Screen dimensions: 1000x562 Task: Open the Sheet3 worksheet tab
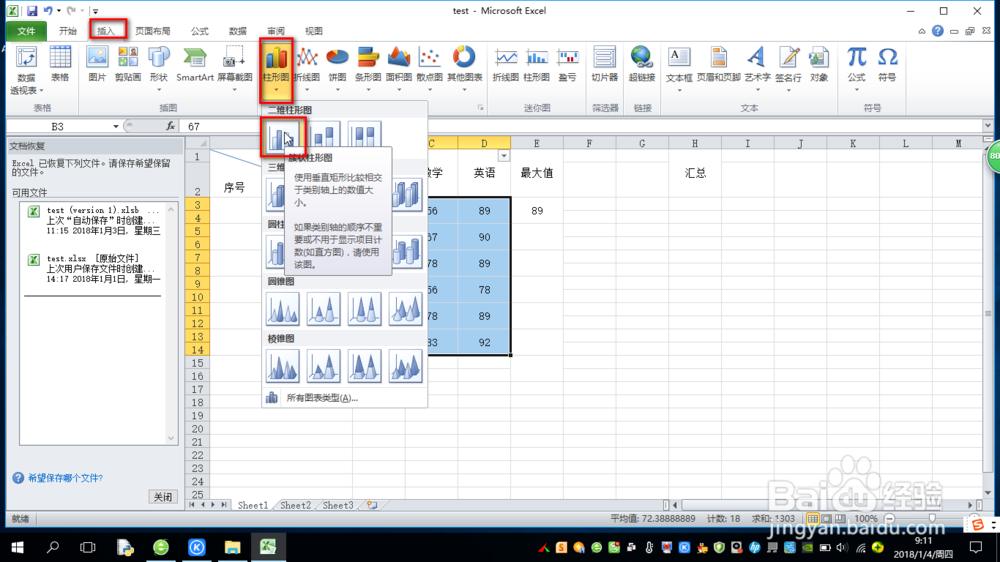pos(337,505)
